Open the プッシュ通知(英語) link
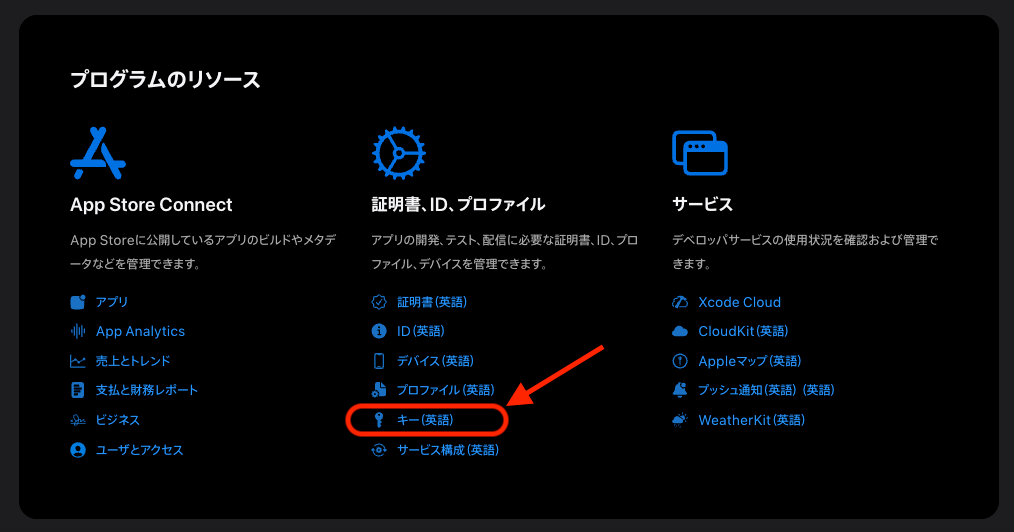 (766, 390)
